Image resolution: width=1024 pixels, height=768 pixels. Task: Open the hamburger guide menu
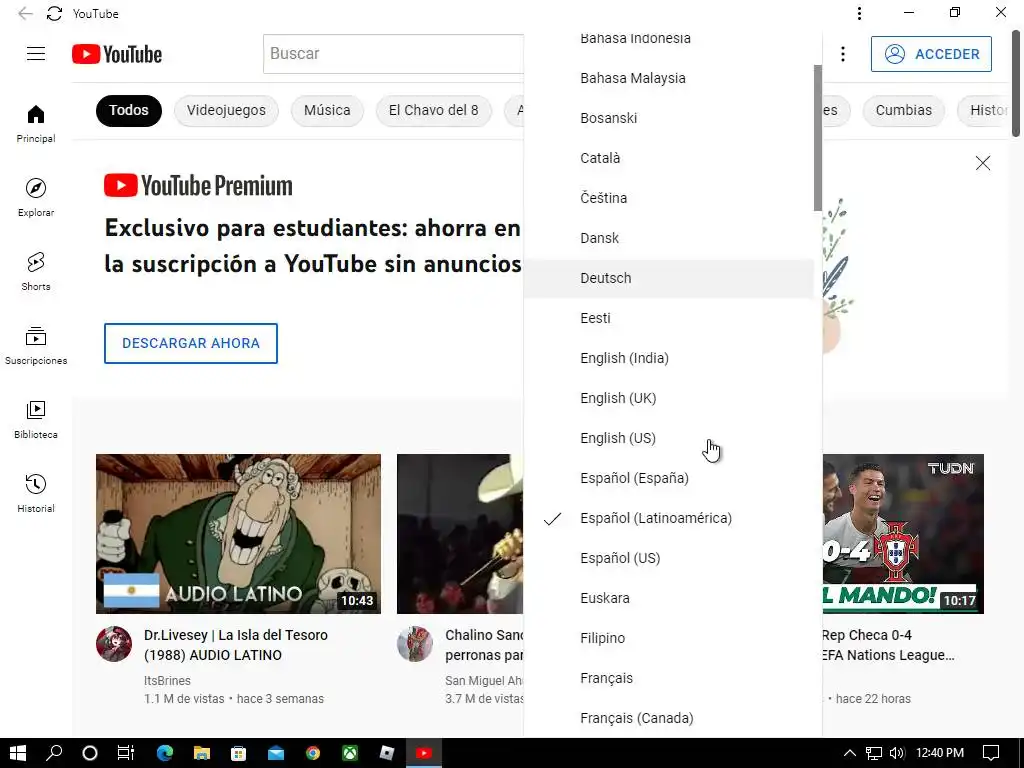click(36, 54)
